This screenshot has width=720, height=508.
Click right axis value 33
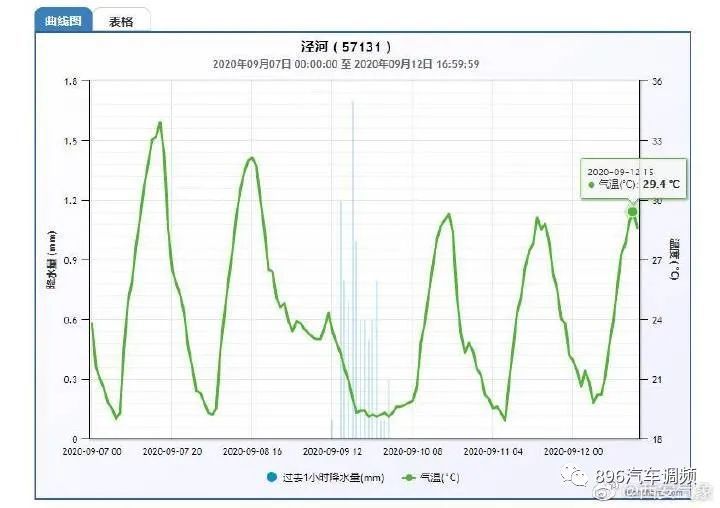tap(657, 141)
